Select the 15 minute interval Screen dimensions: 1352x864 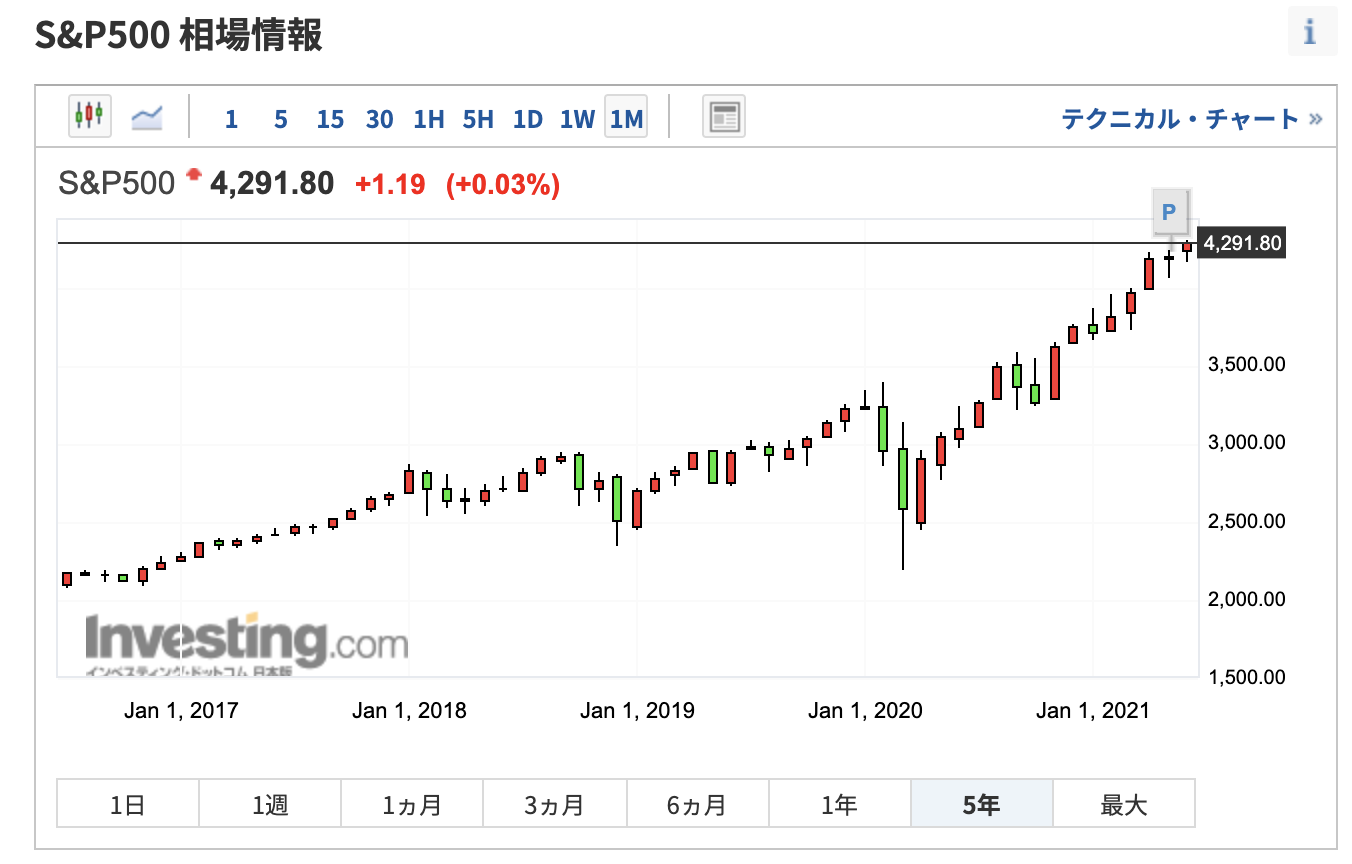pyautogui.click(x=330, y=120)
